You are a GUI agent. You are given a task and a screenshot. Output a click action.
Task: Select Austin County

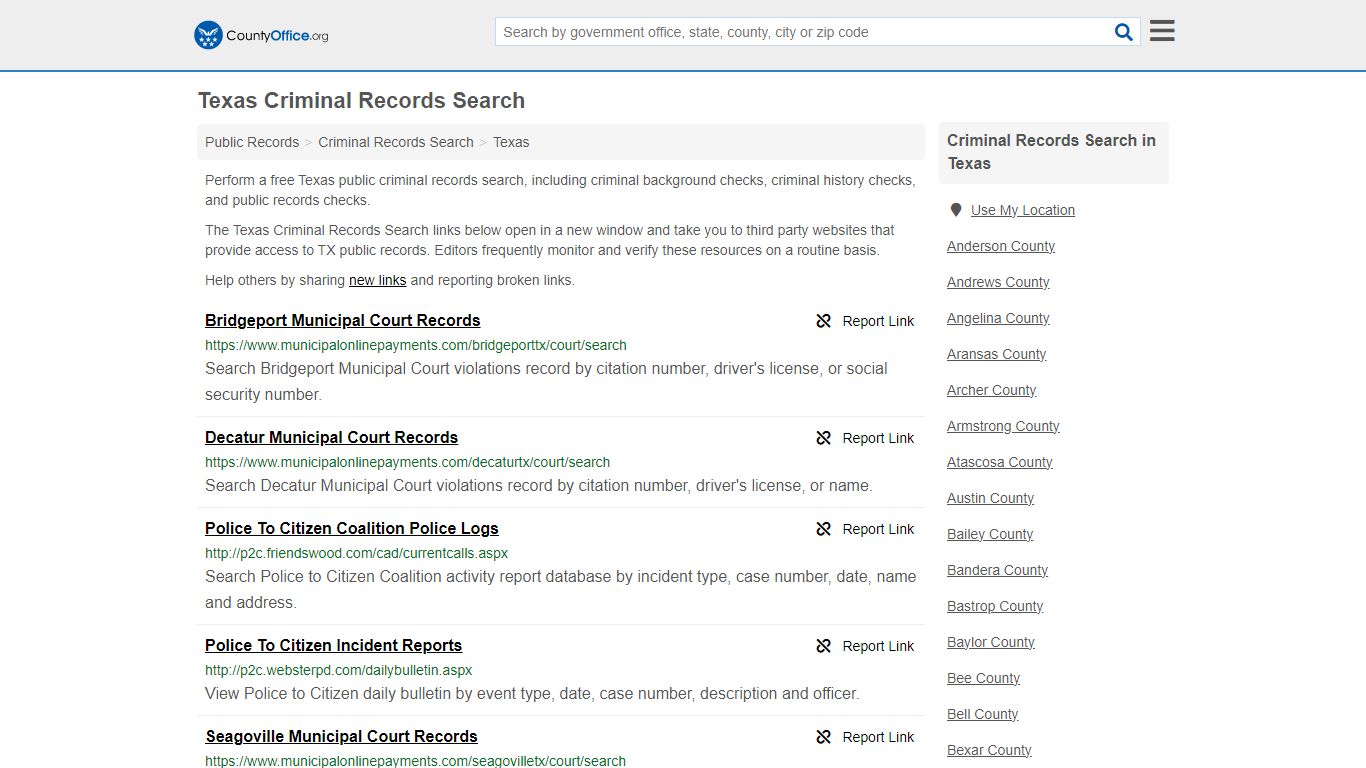click(x=990, y=498)
